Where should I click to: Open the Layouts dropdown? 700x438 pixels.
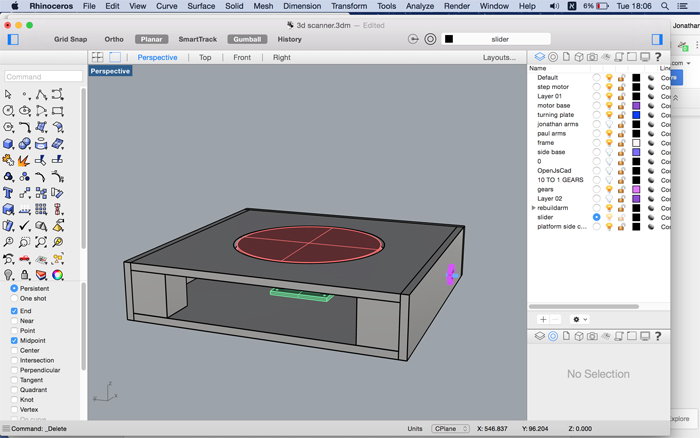[499, 57]
